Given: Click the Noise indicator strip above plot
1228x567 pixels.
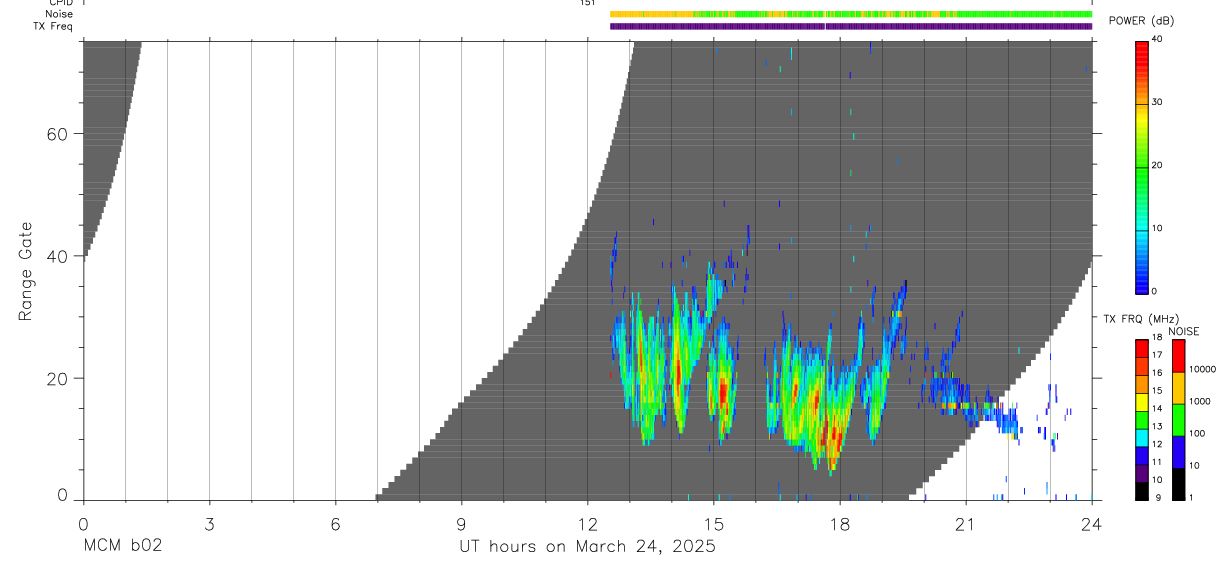Looking at the screenshot, I should [x=851, y=14].
